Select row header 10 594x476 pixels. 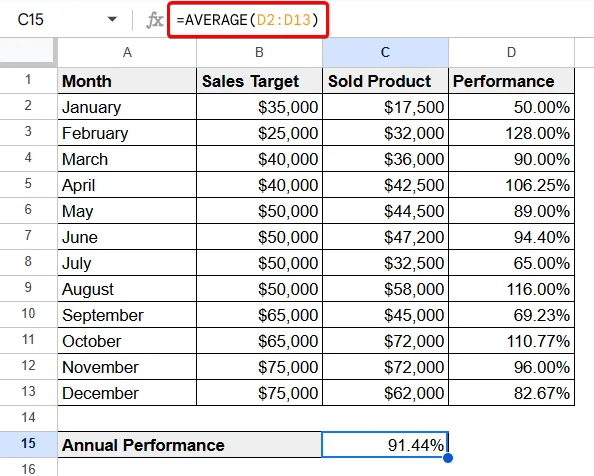click(x=28, y=314)
